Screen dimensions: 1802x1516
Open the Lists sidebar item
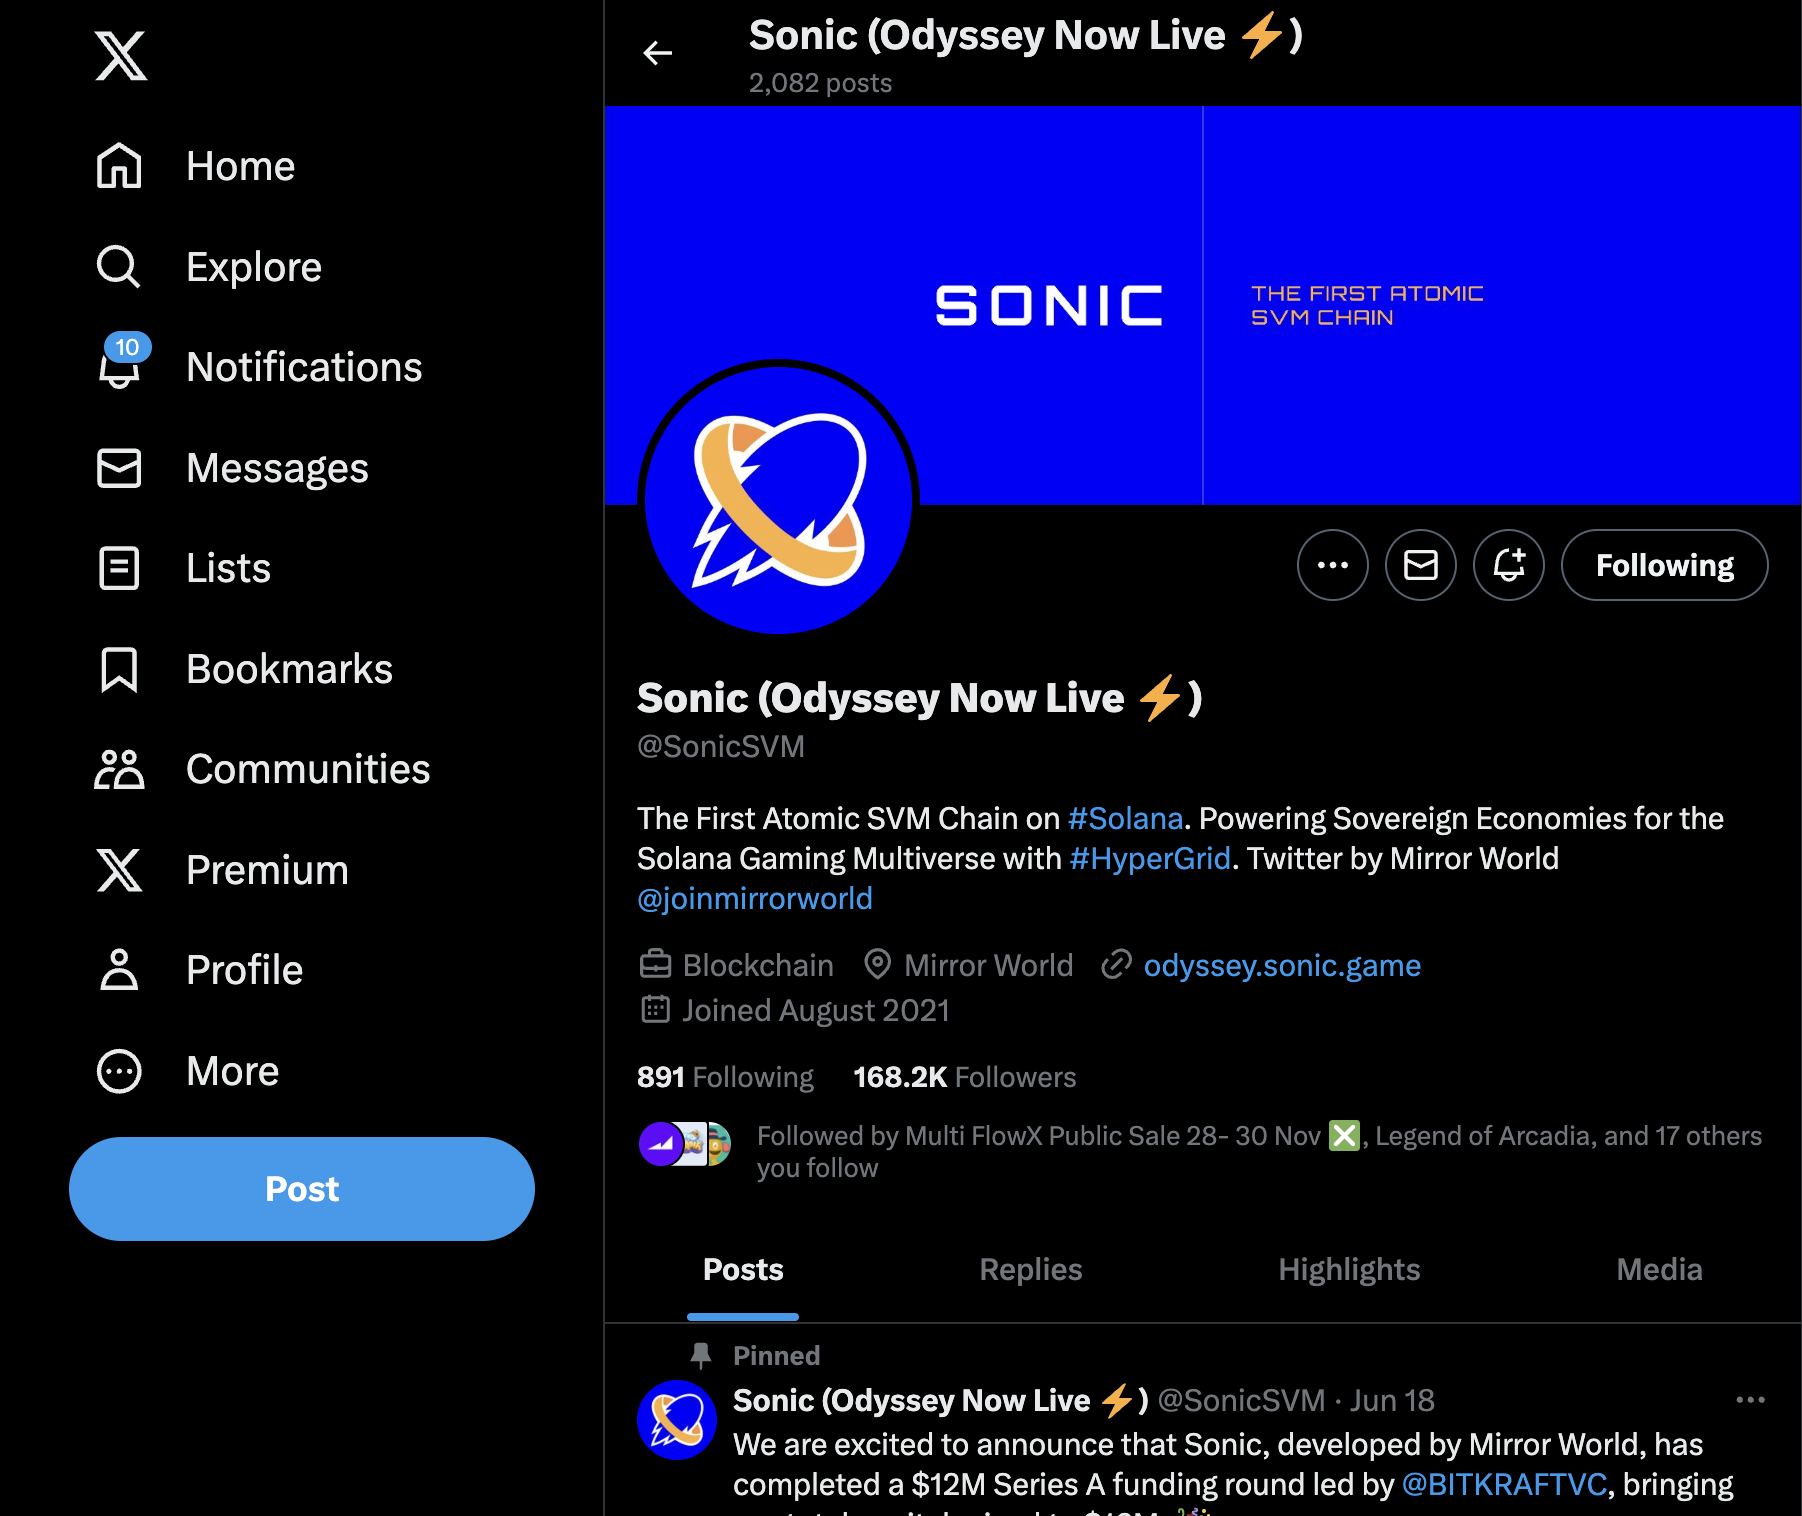(x=183, y=568)
